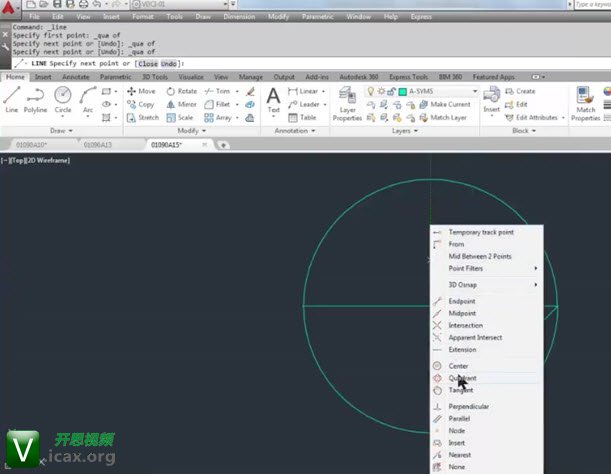Click Close option in command line
611x474 pixels.
(148, 64)
